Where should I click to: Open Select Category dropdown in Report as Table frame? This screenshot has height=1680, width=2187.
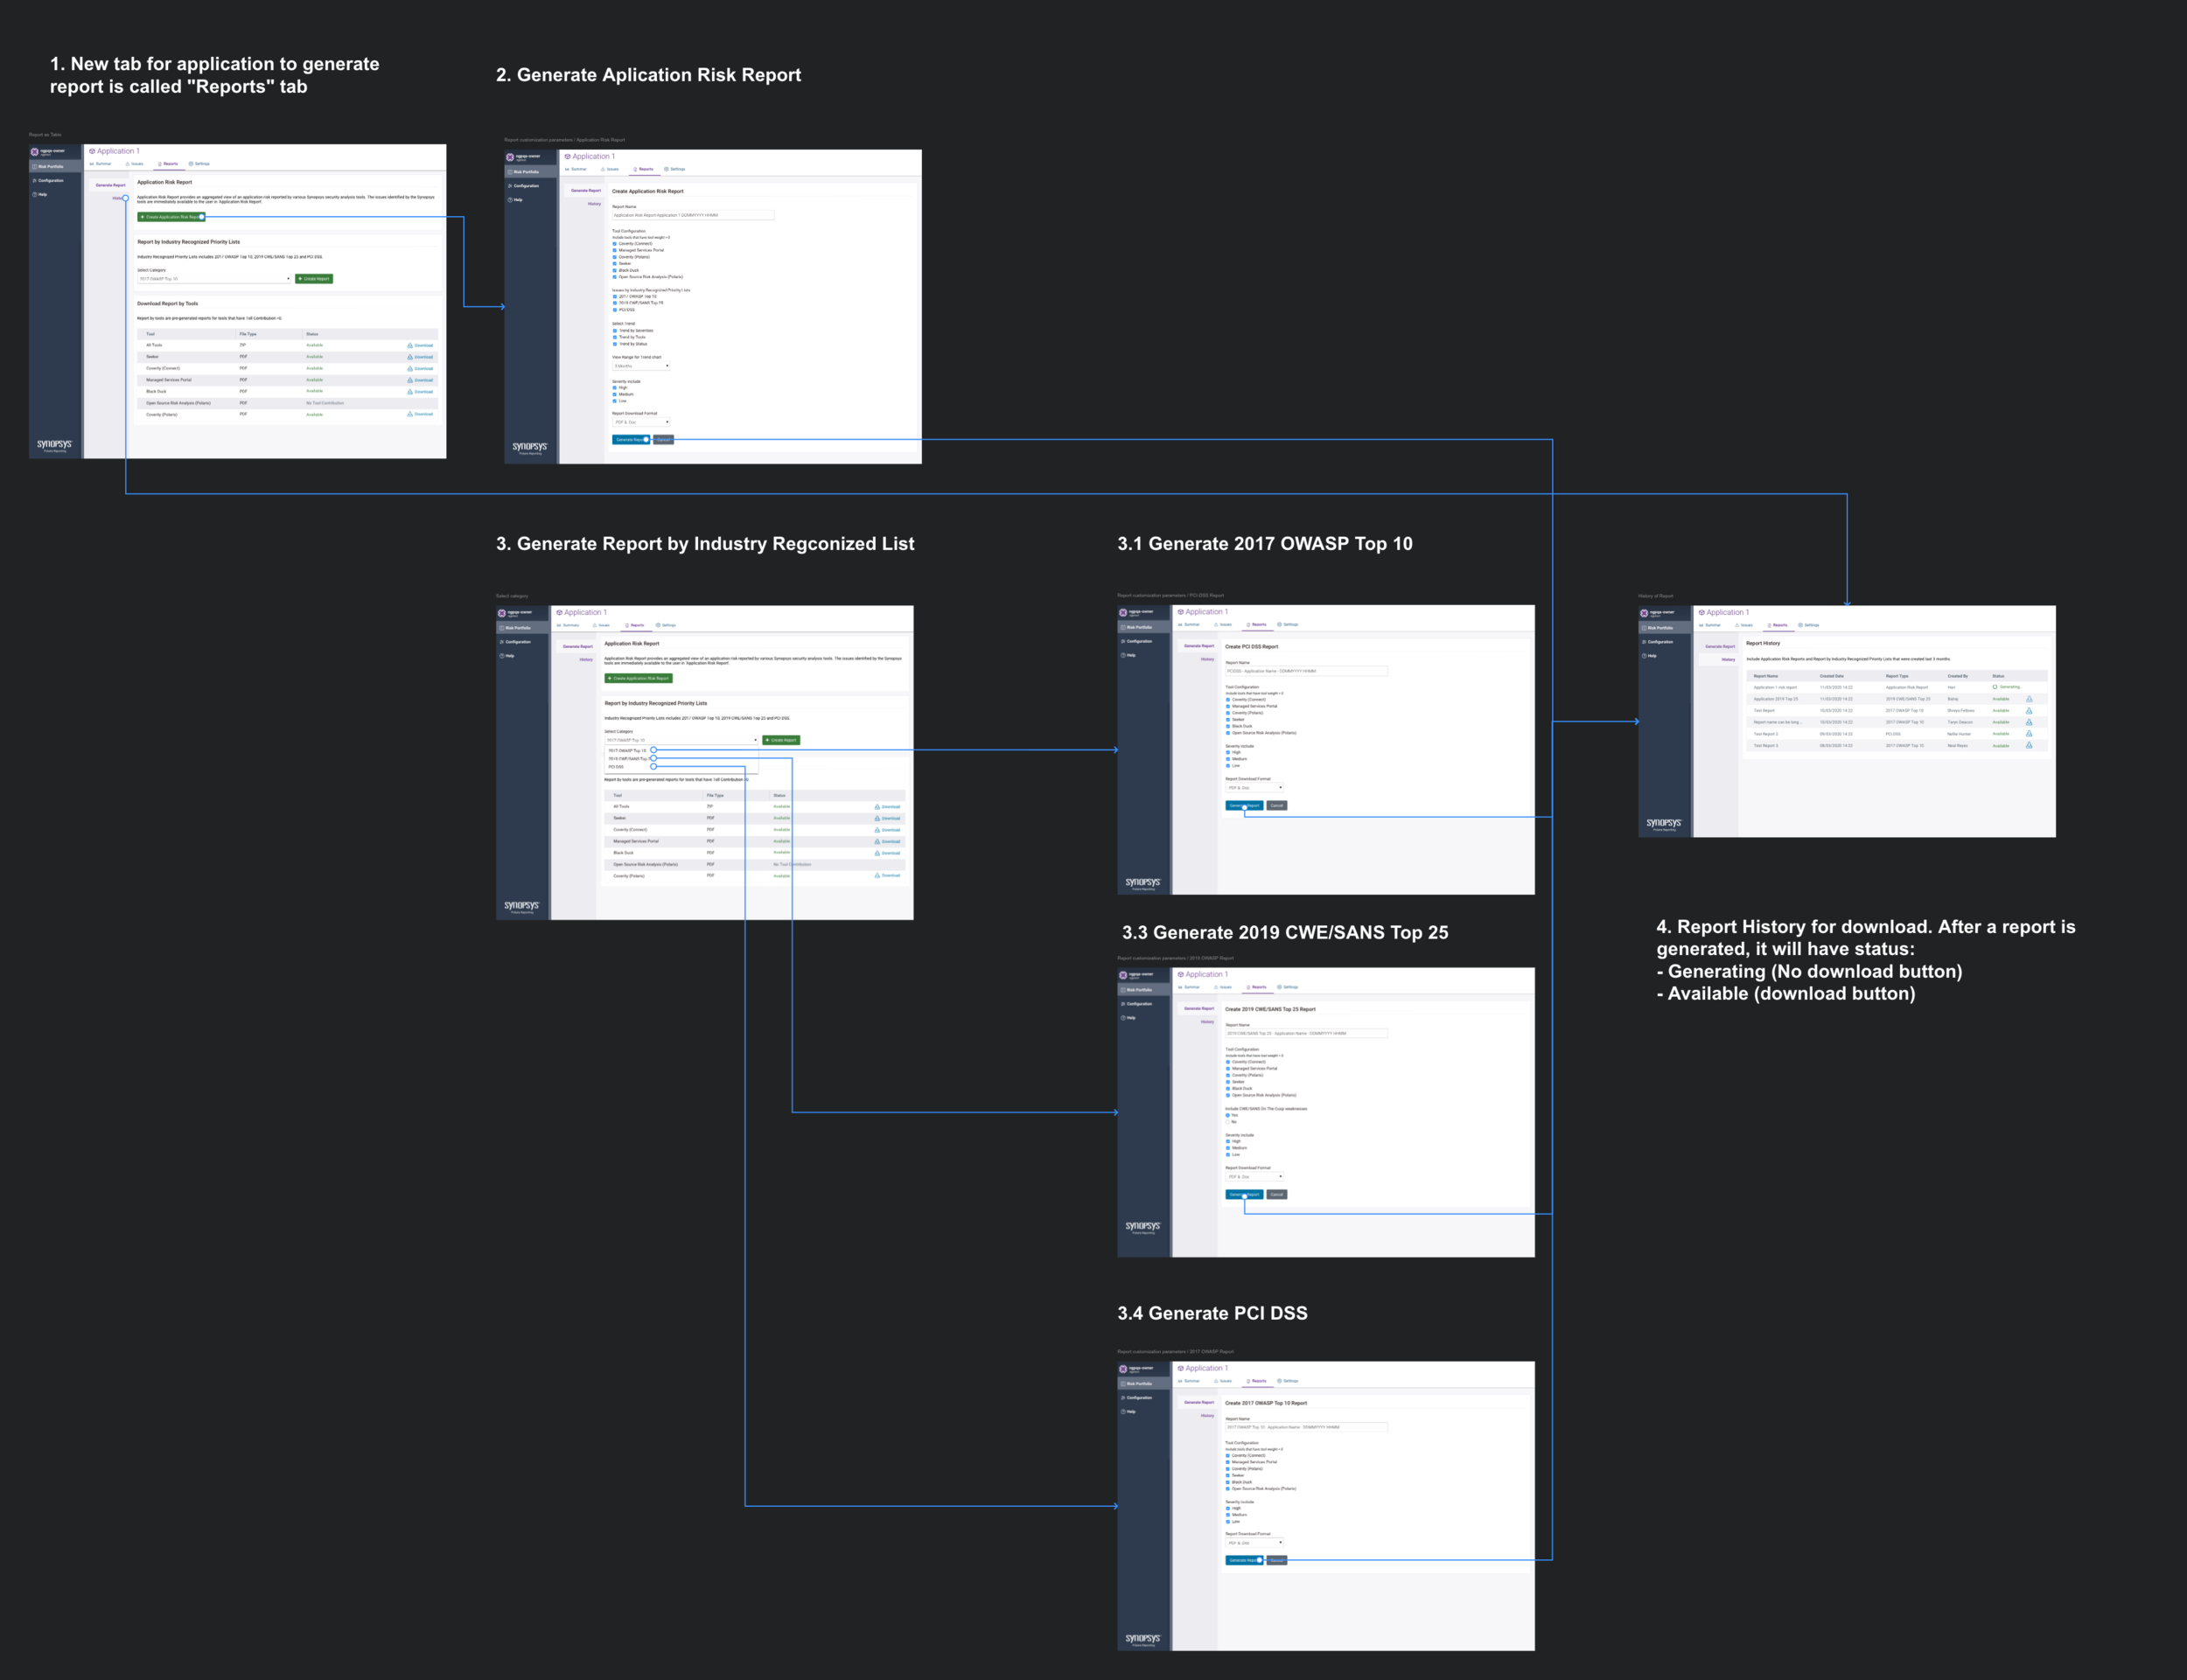[x=214, y=279]
